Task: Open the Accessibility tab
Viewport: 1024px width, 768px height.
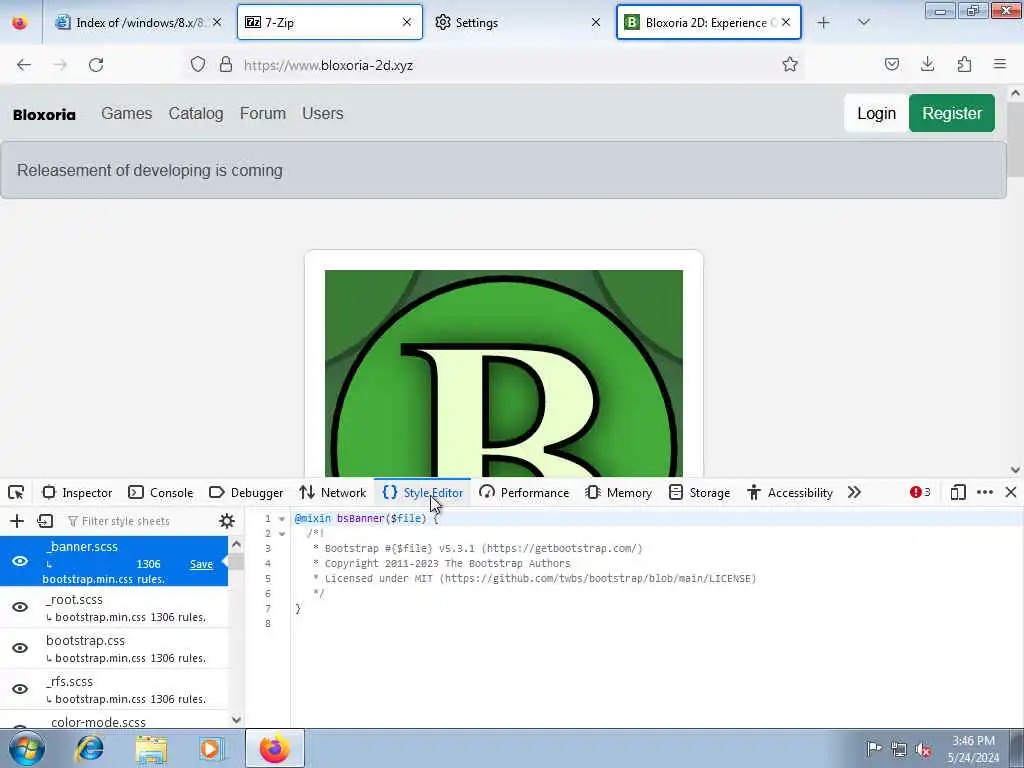Action: [790, 492]
